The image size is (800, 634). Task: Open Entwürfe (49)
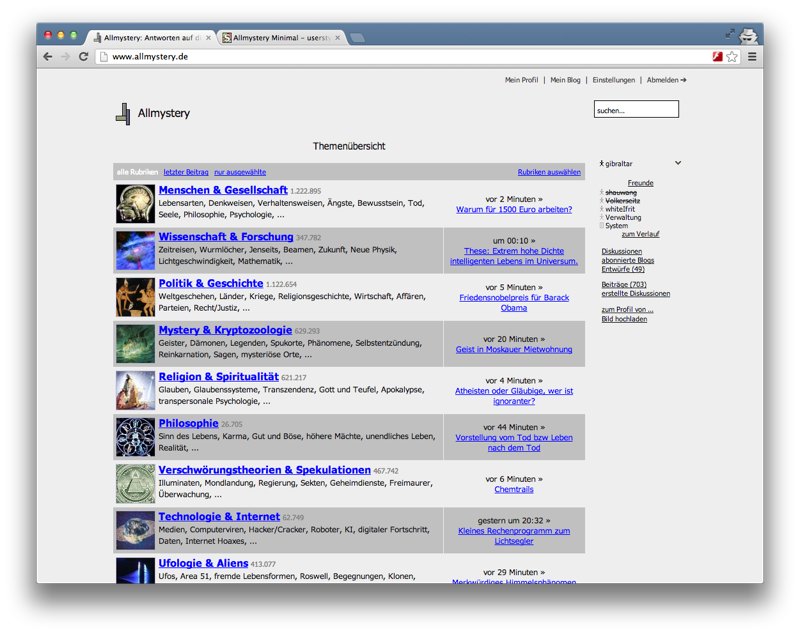623,269
